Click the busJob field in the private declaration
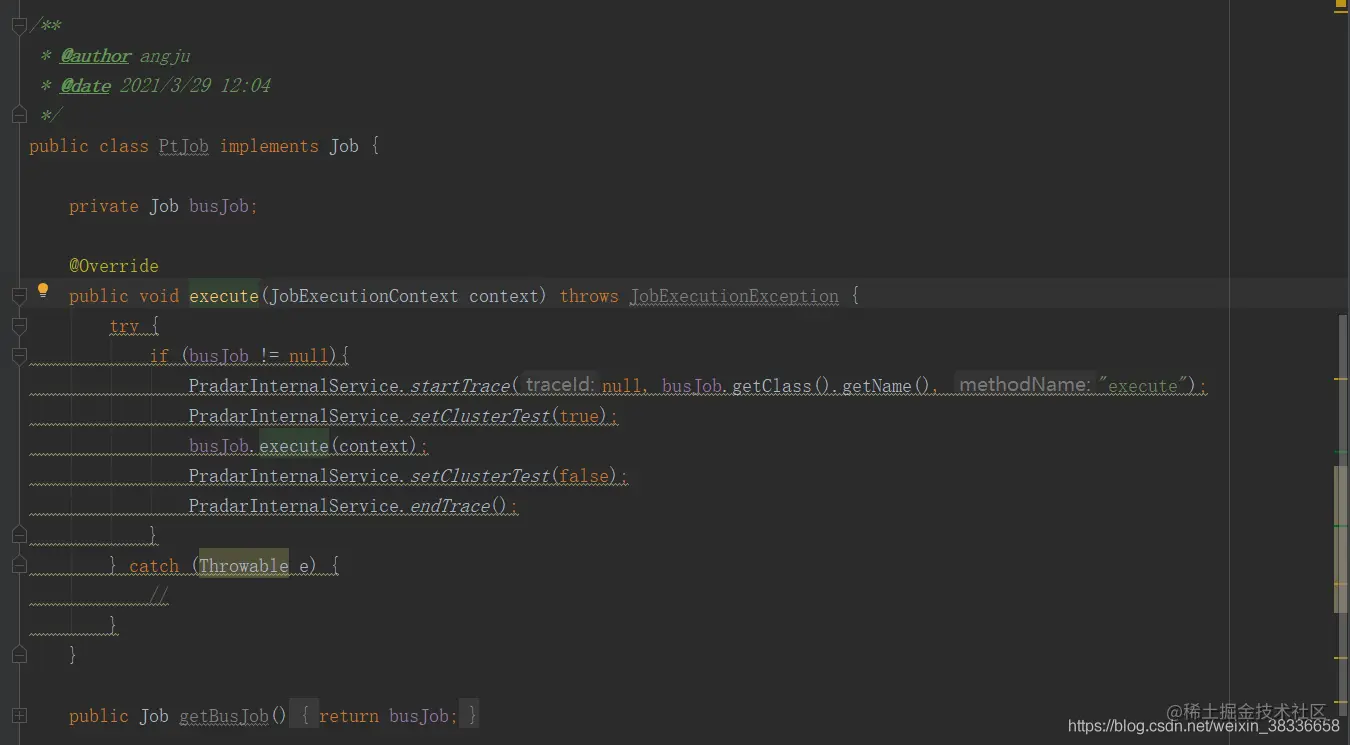 tap(219, 206)
